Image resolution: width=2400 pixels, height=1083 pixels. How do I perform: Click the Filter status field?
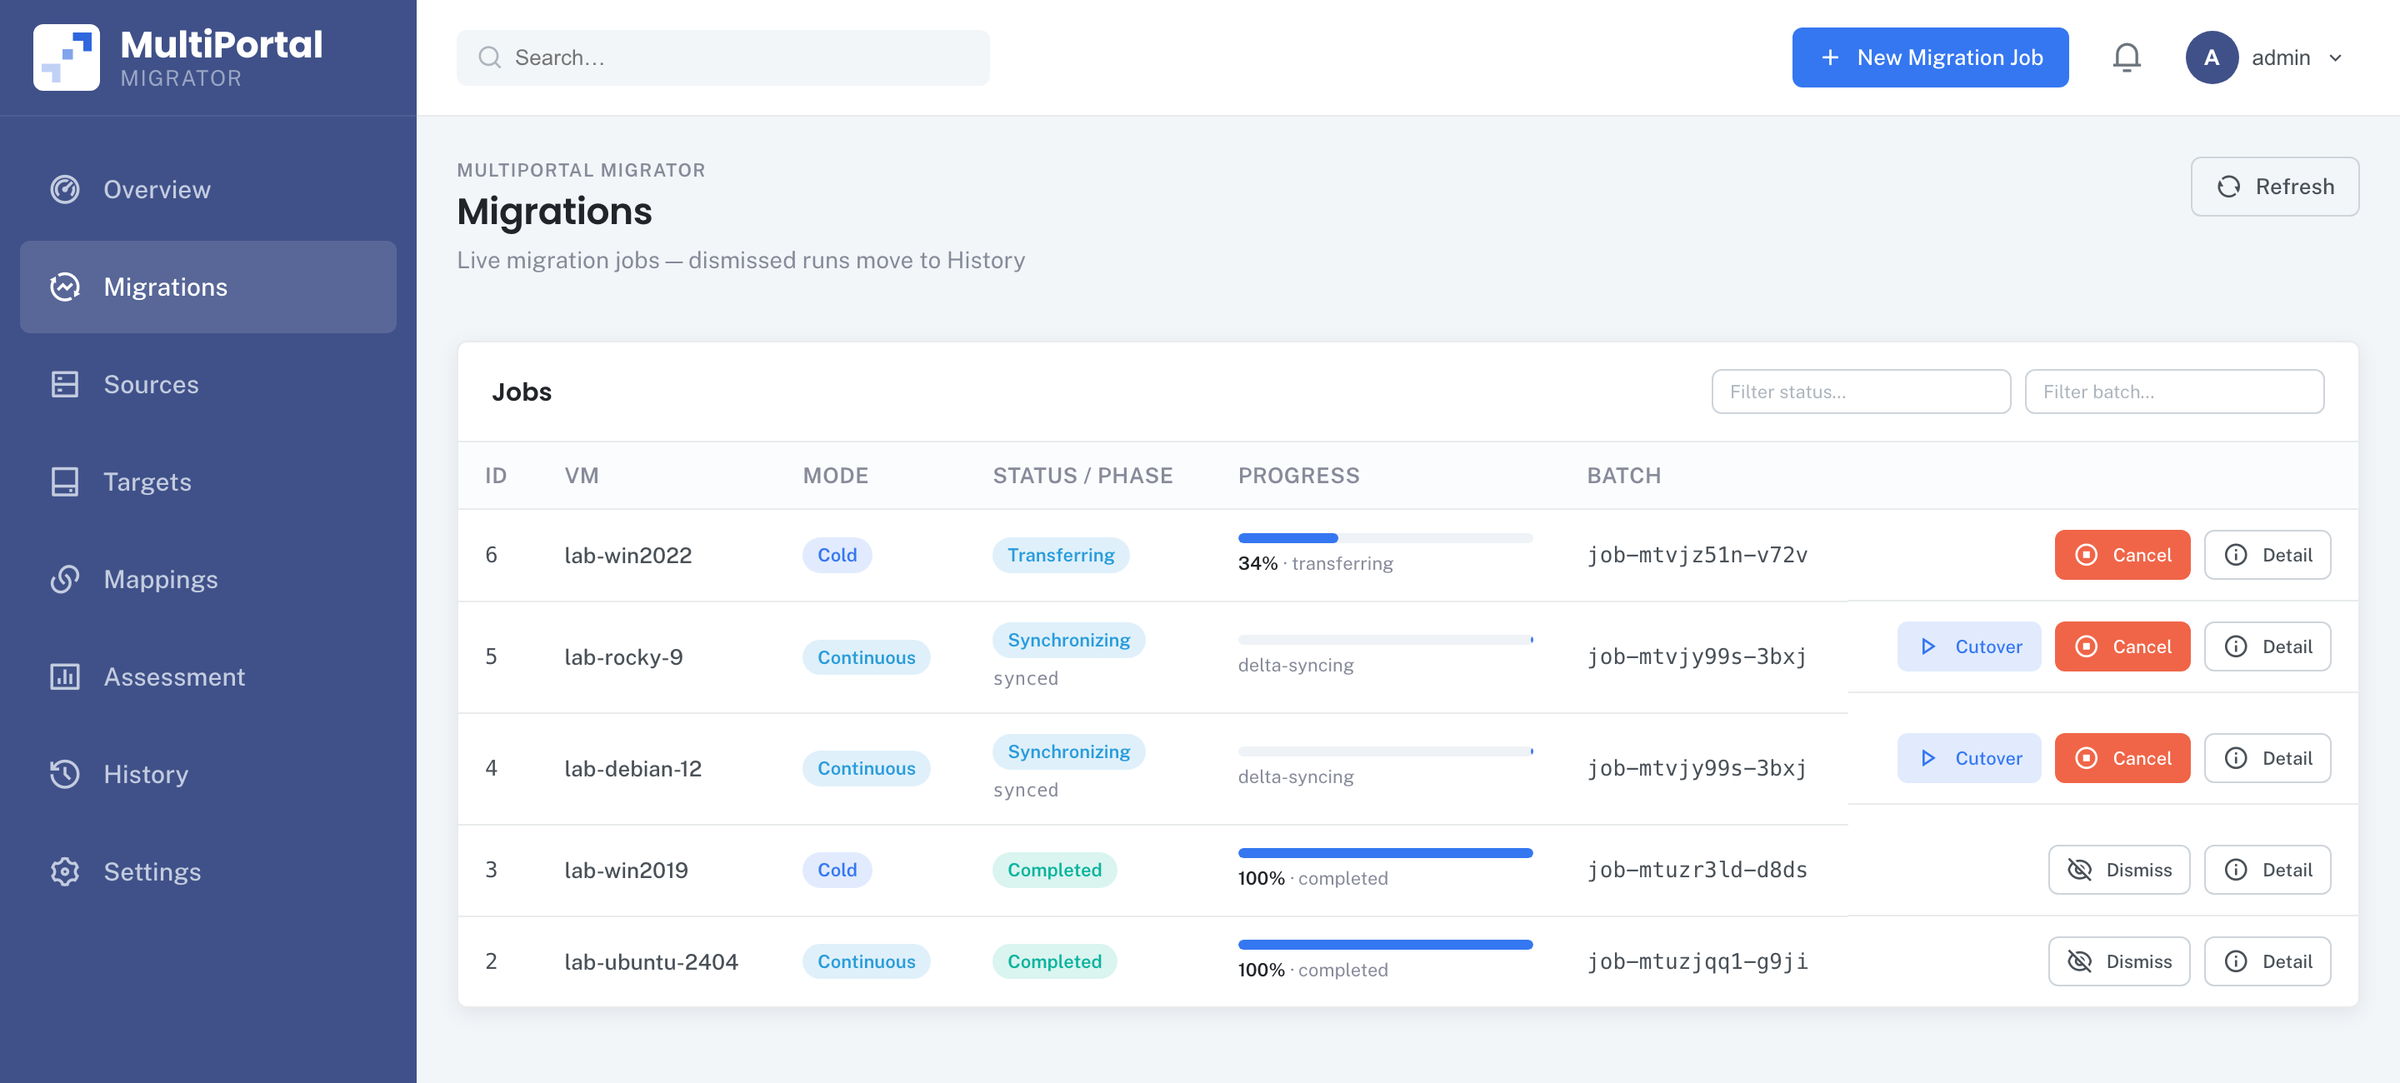coord(1861,391)
